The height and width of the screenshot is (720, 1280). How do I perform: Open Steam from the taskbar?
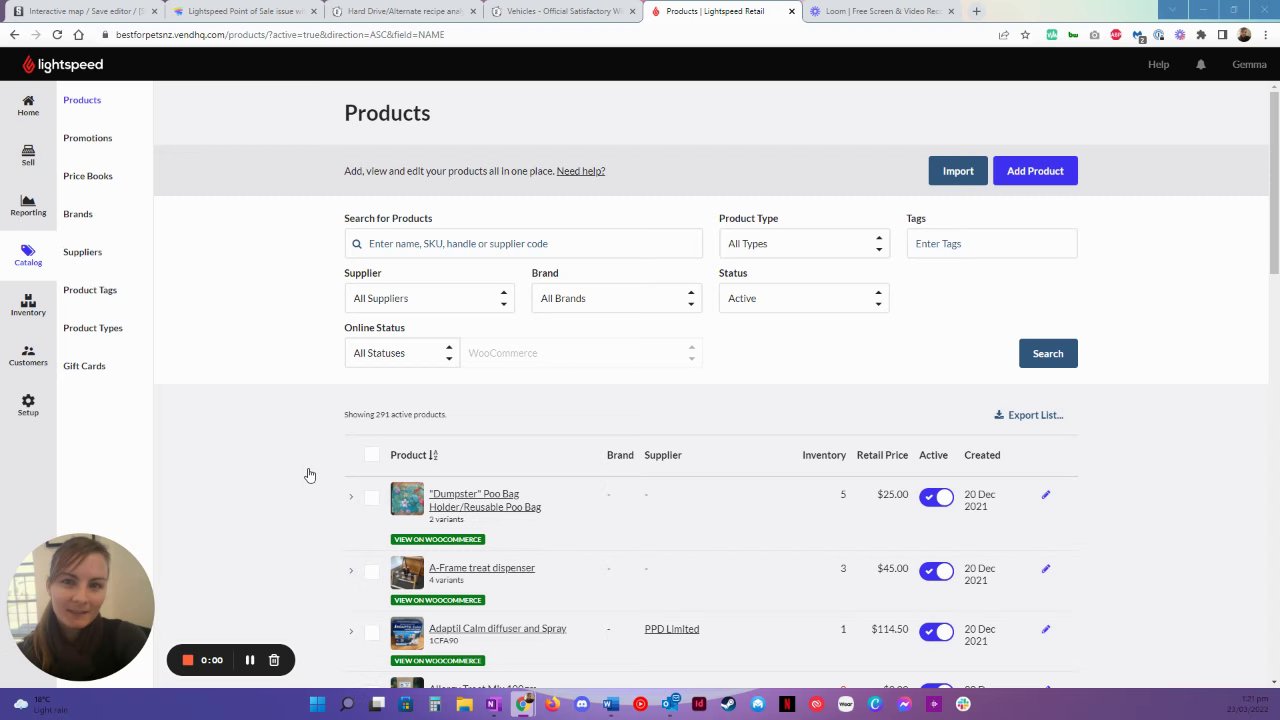[x=728, y=704]
